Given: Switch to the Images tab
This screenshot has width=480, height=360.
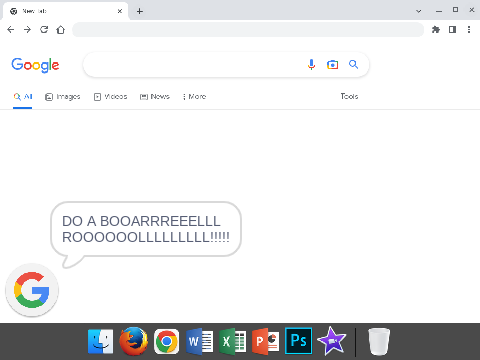Looking at the screenshot, I should tap(63, 97).
